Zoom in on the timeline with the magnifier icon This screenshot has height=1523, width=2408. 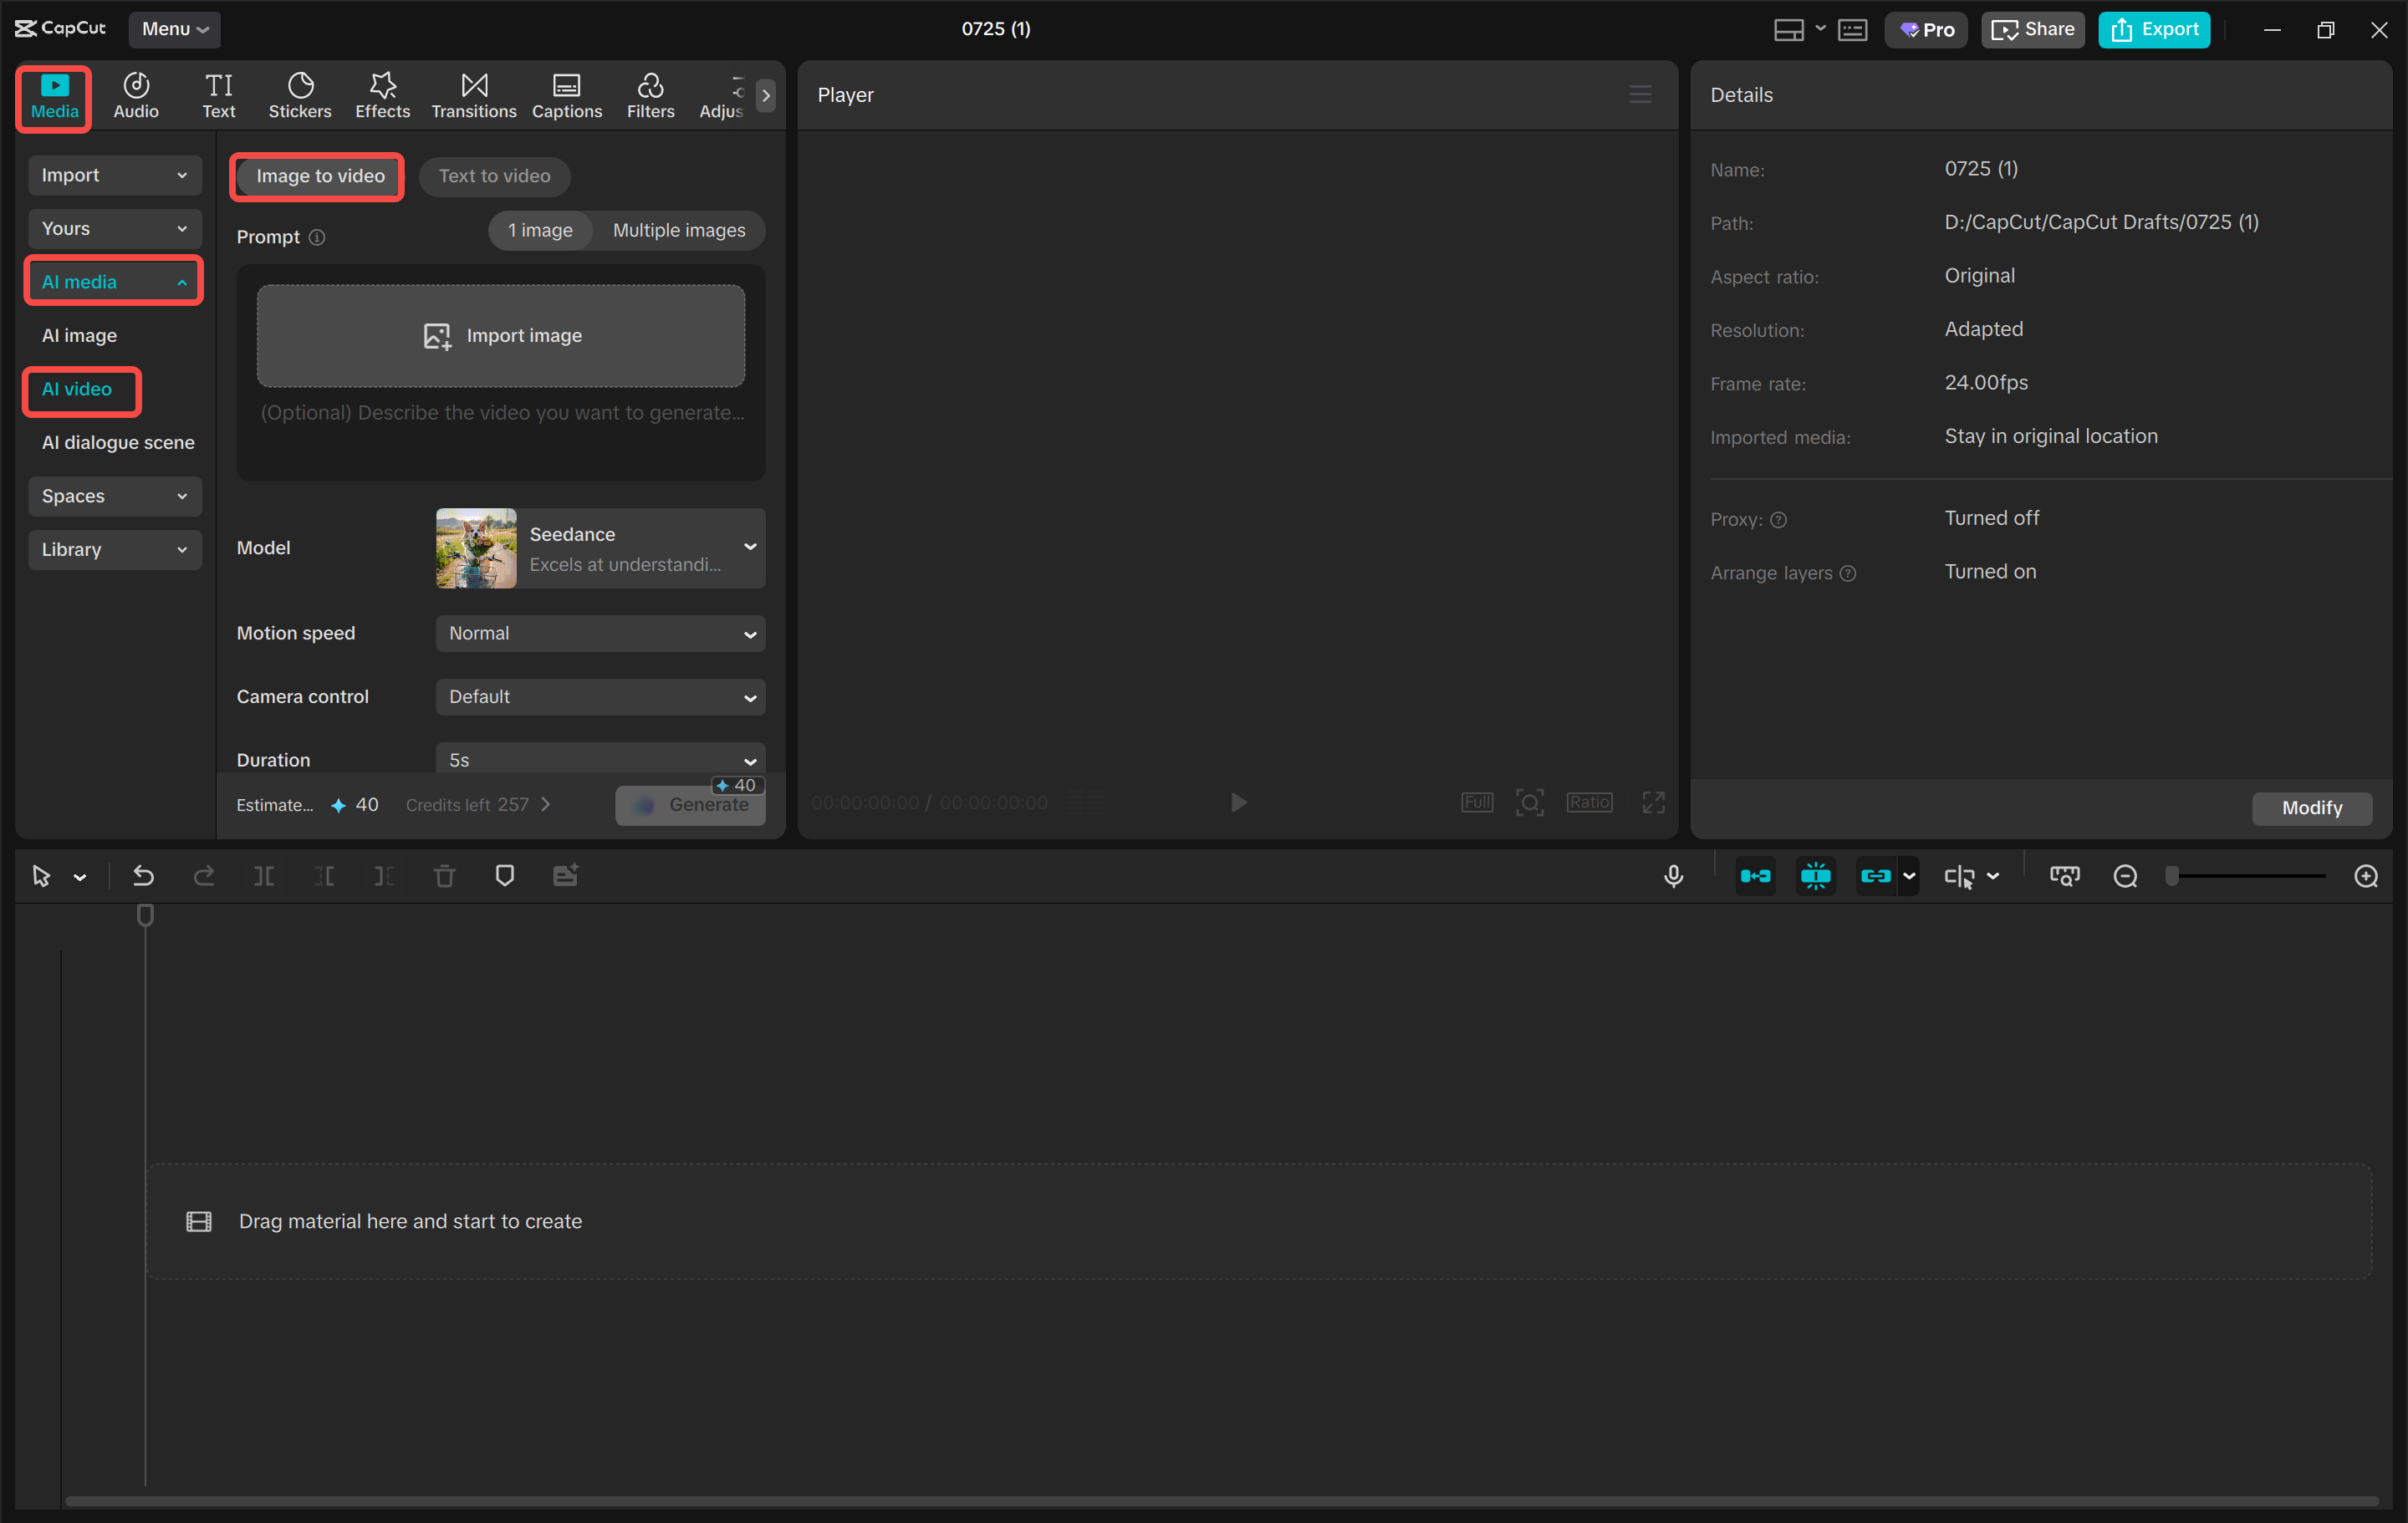point(2366,875)
